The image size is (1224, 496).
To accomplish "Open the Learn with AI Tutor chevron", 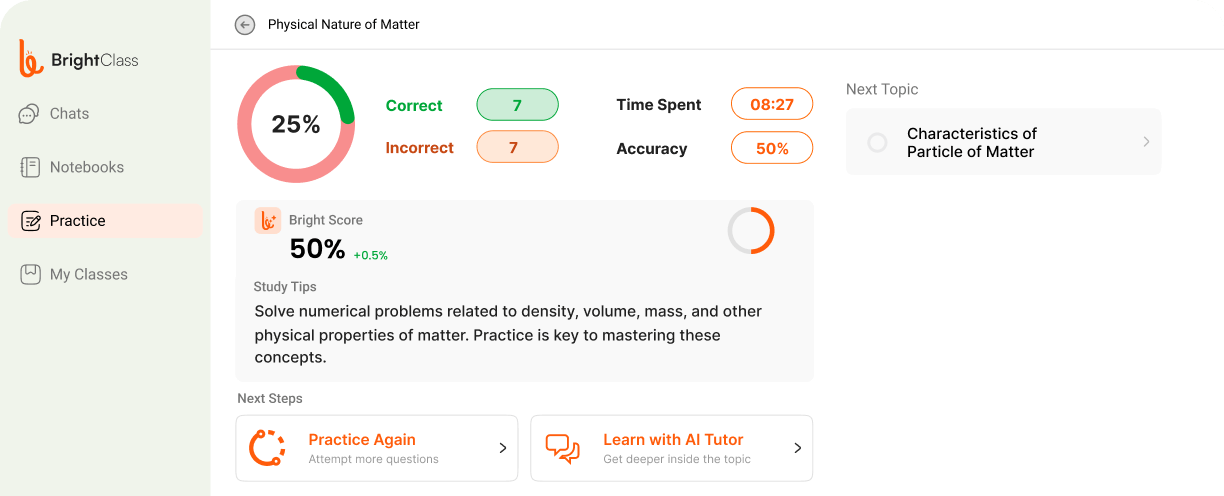I will 798,448.
